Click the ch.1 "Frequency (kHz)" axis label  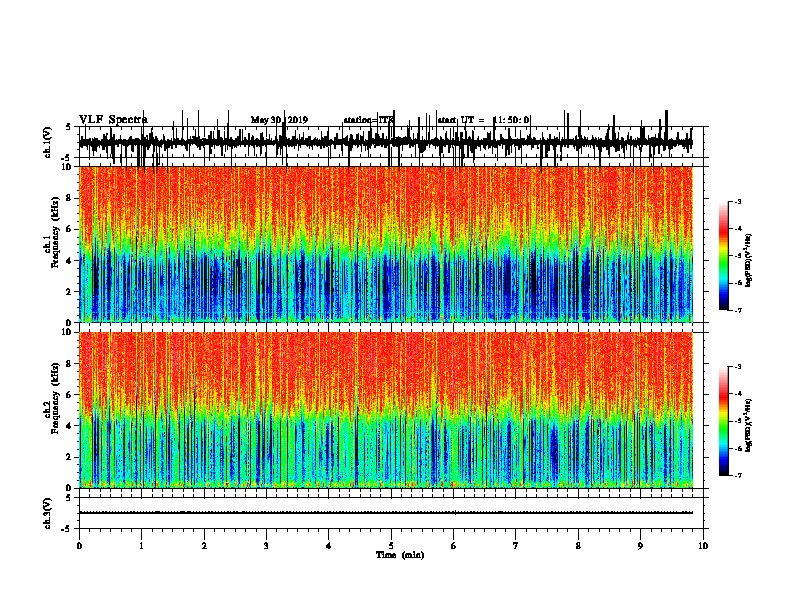55,232
